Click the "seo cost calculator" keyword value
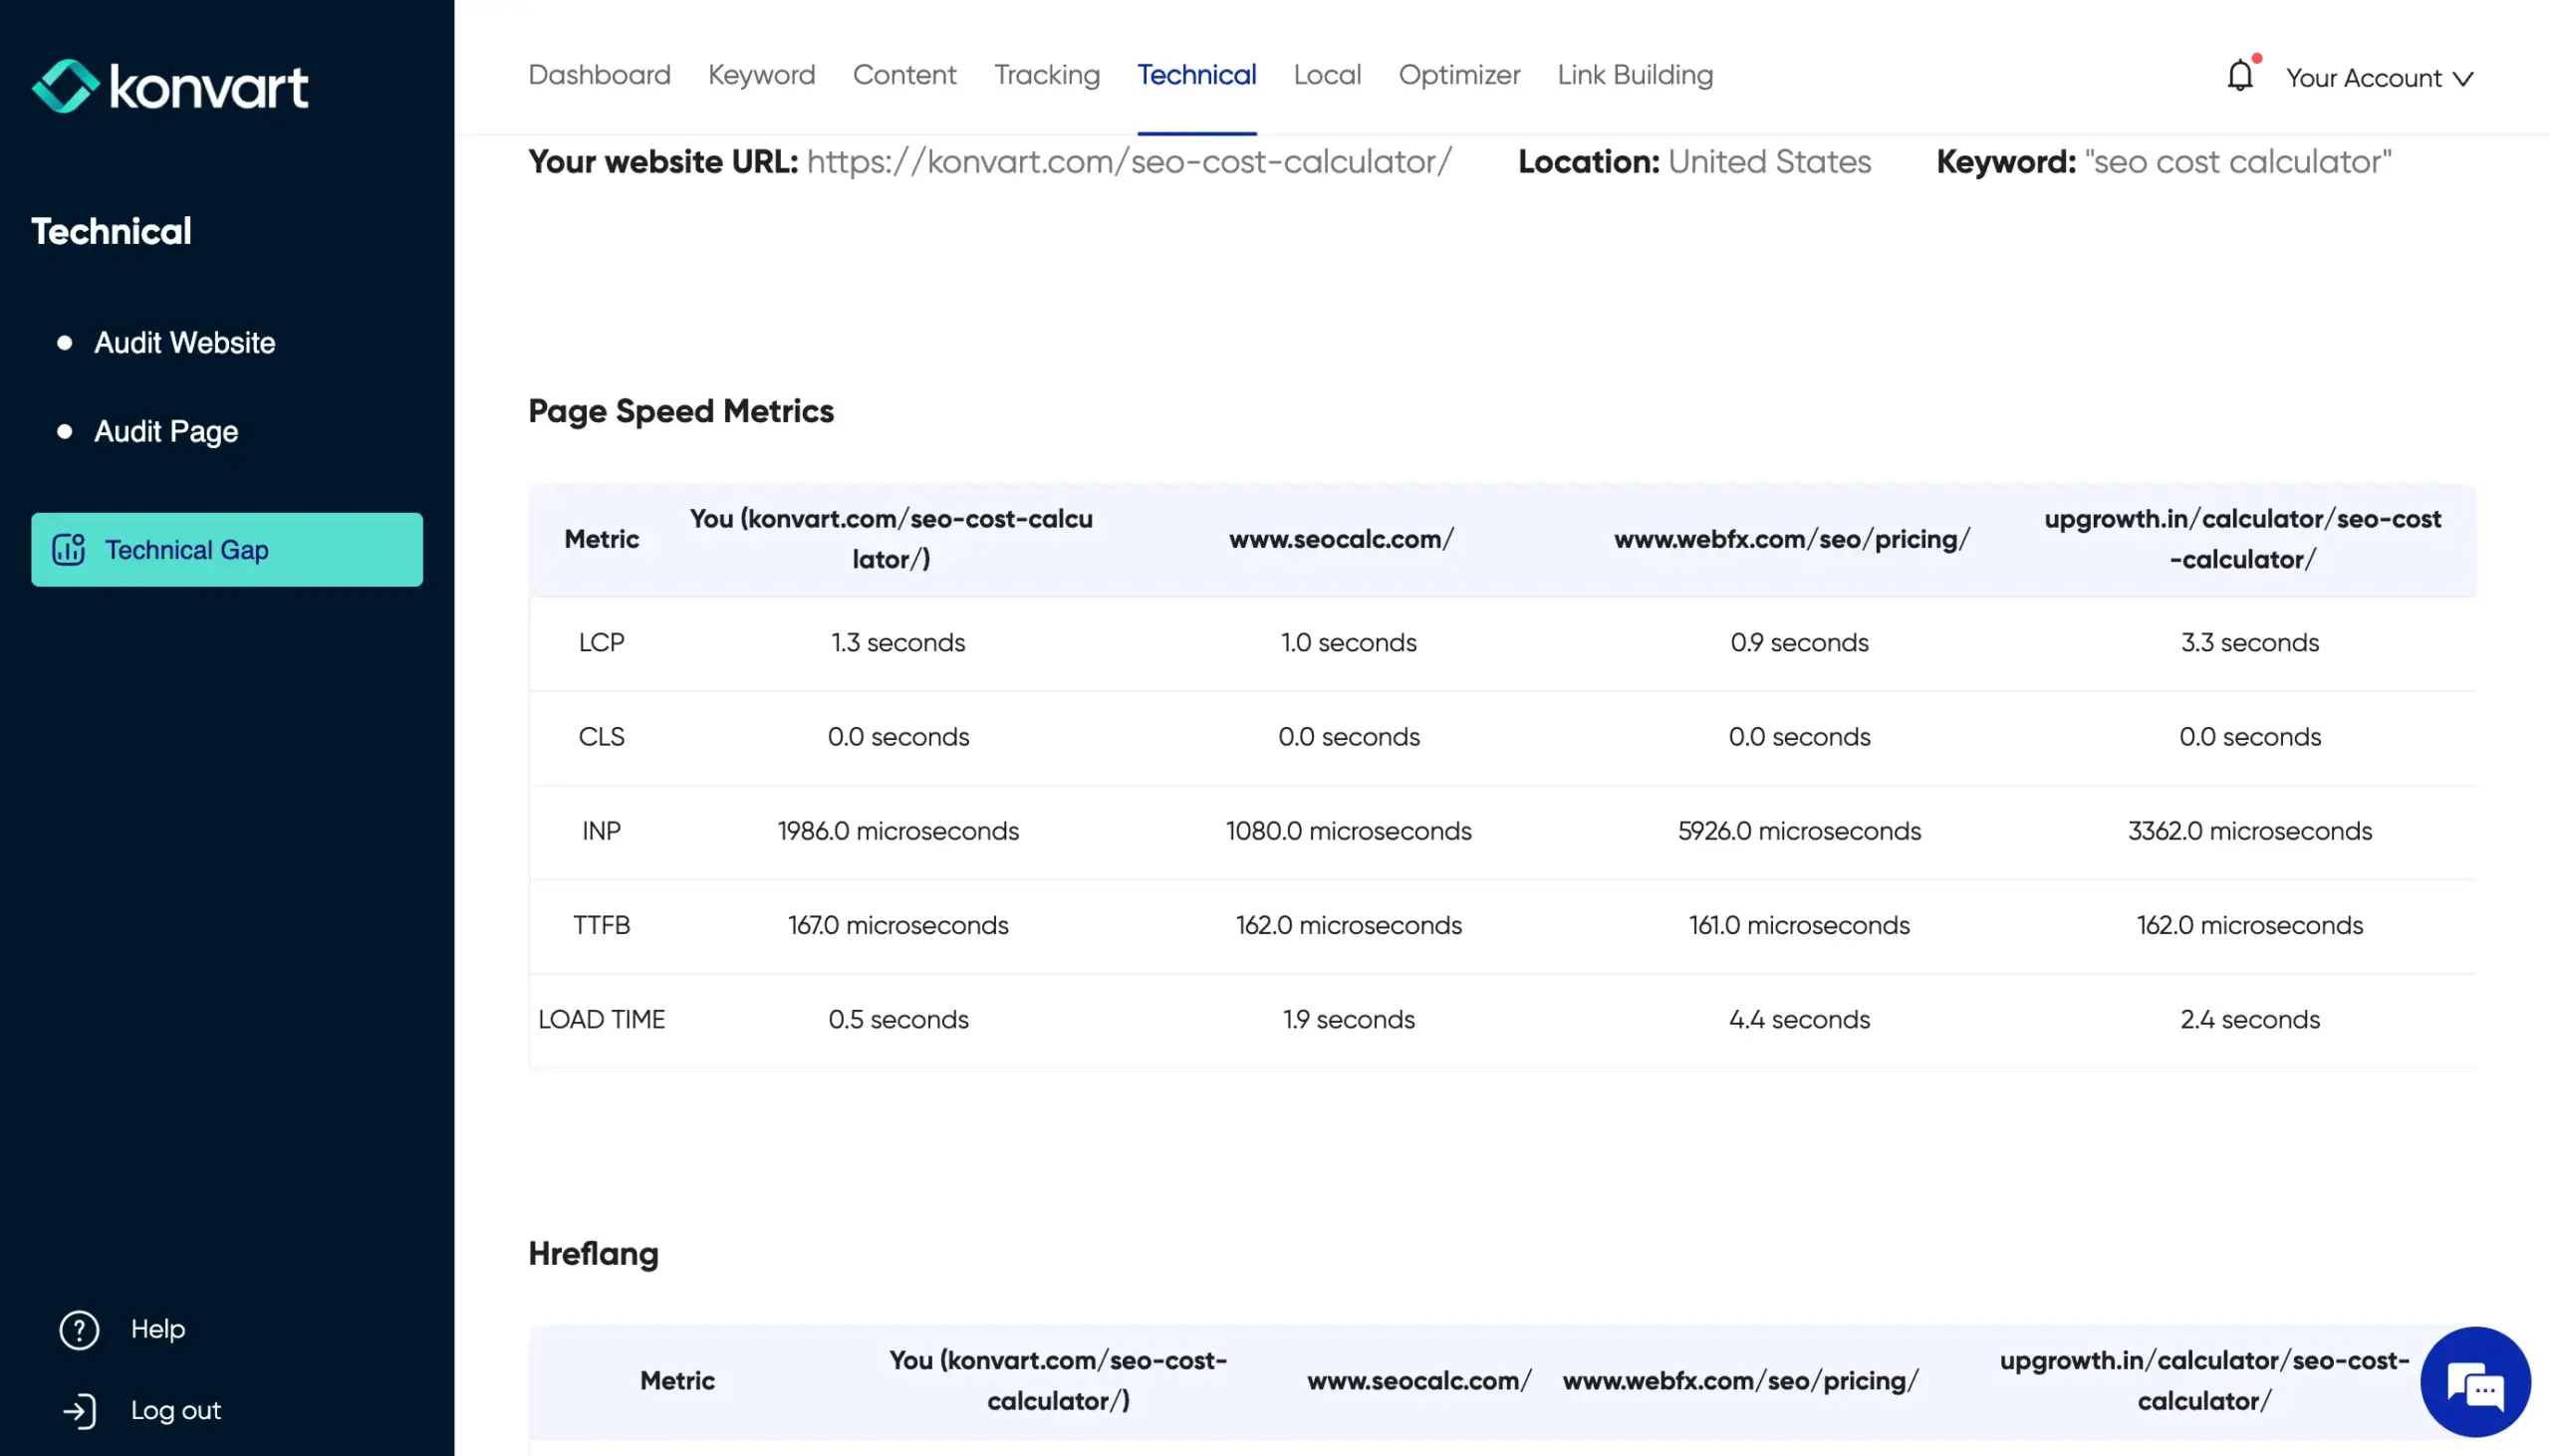2550x1456 pixels. pyautogui.click(x=2237, y=162)
